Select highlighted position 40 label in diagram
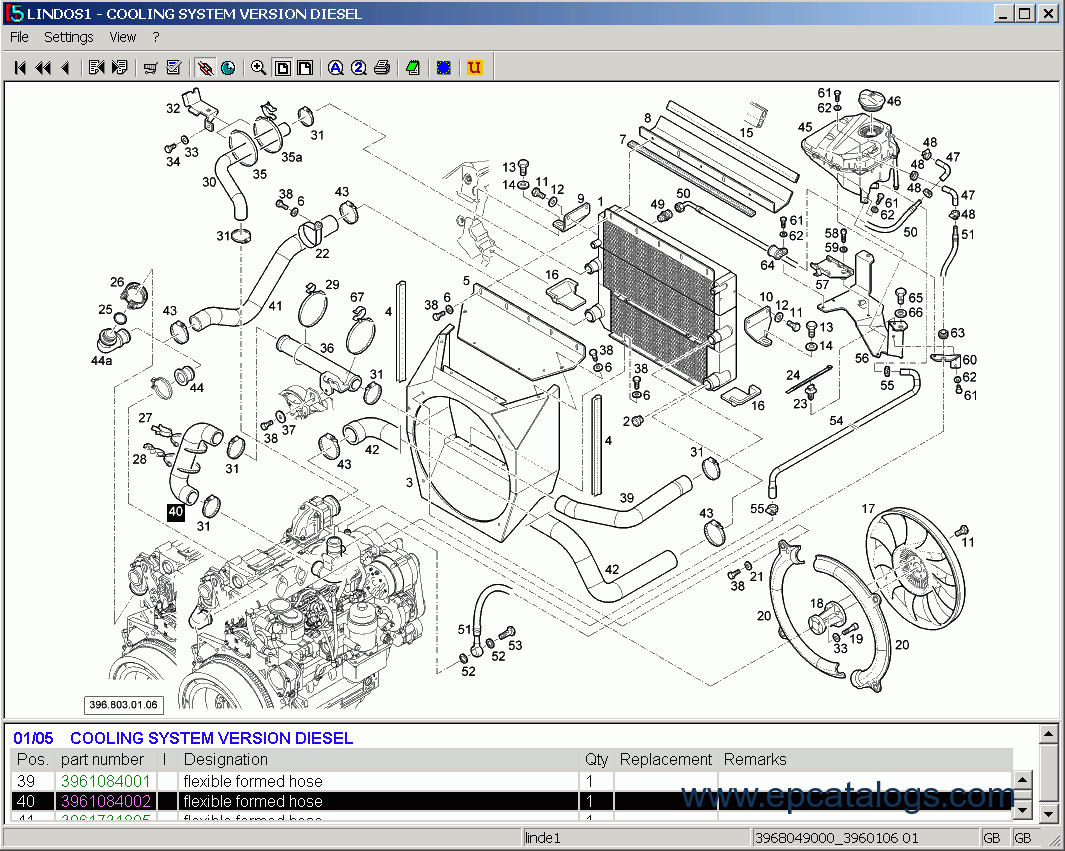This screenshot has height=851, width=1065. tap(176, 512)
